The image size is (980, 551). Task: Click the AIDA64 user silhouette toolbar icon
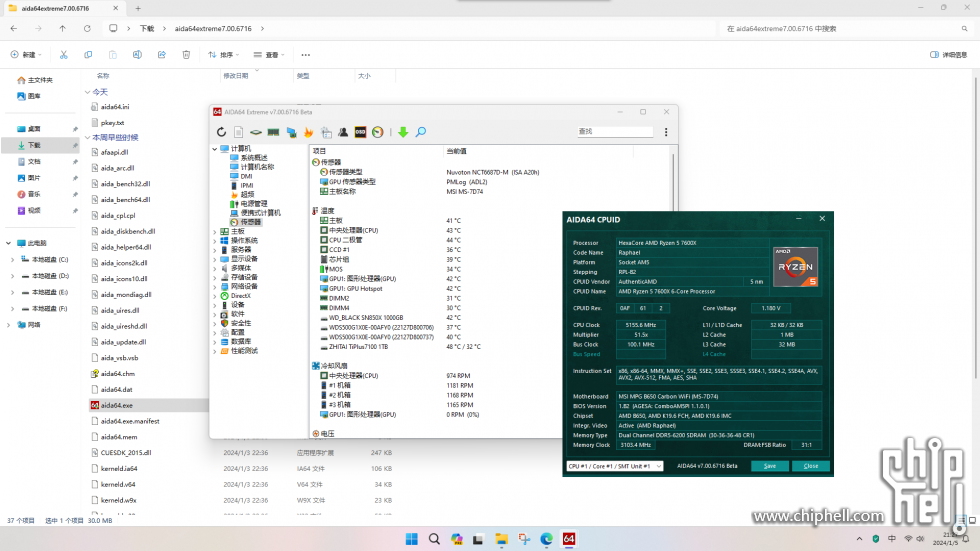click(343, 132)
